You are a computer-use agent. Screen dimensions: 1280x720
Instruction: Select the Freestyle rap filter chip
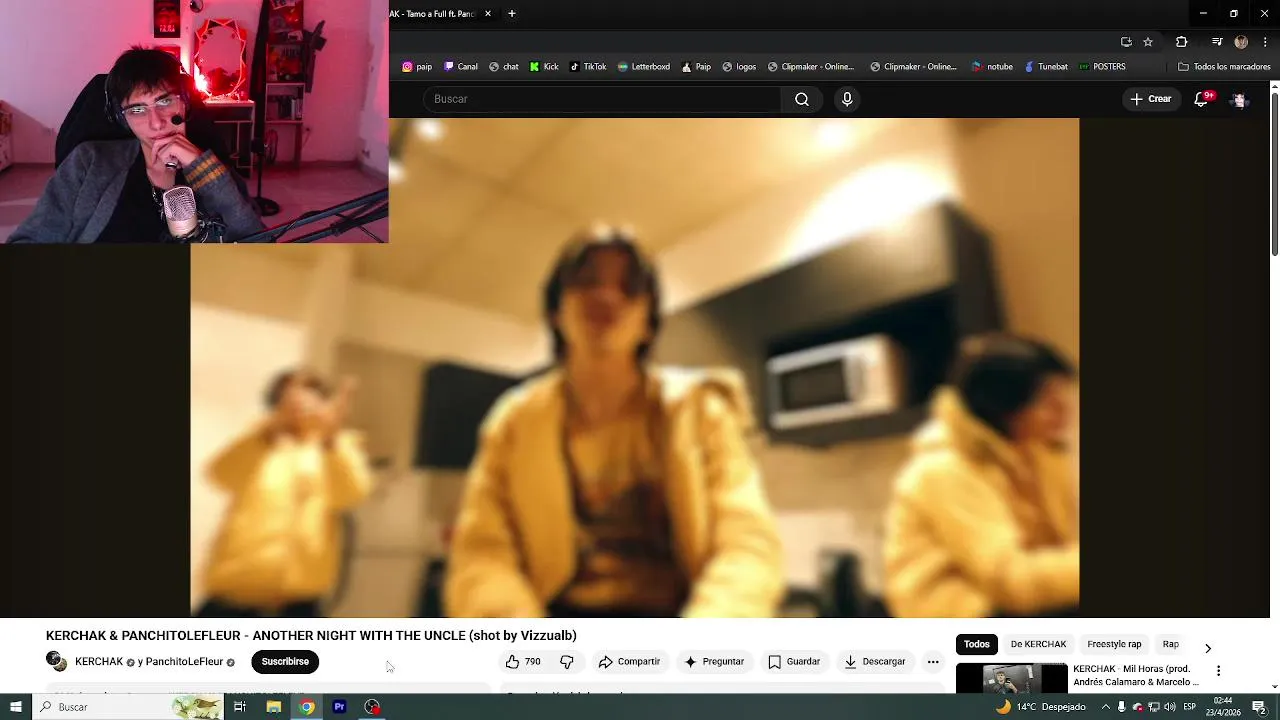pos(1114,644)
